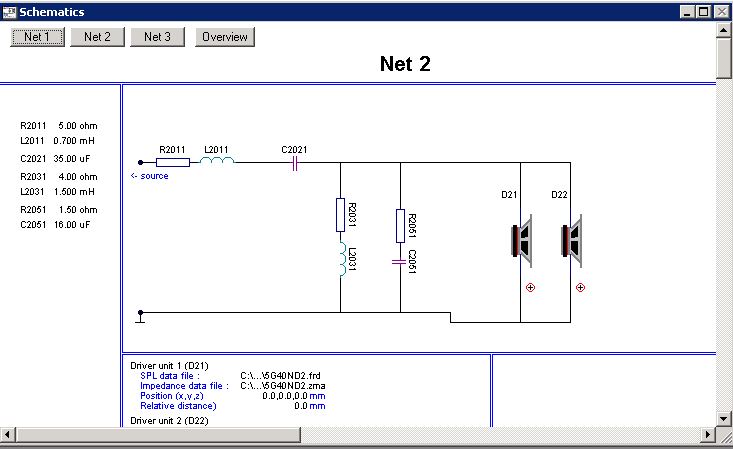The width and height of the screenshot is (733, 449).
Task: Click the vertical scrollbar up arrow
Action: tap(723, 30)
